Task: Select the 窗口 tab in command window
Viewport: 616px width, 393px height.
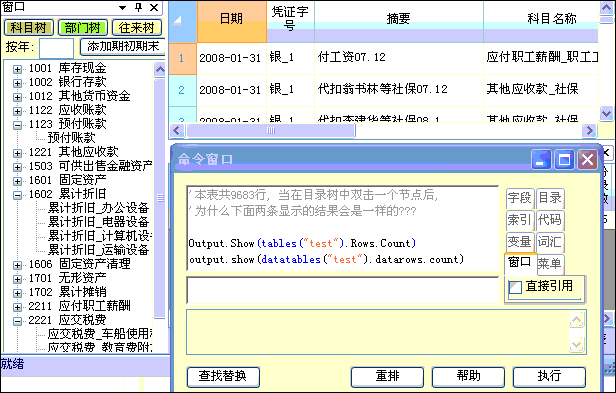Action: (x=520, y=263)
